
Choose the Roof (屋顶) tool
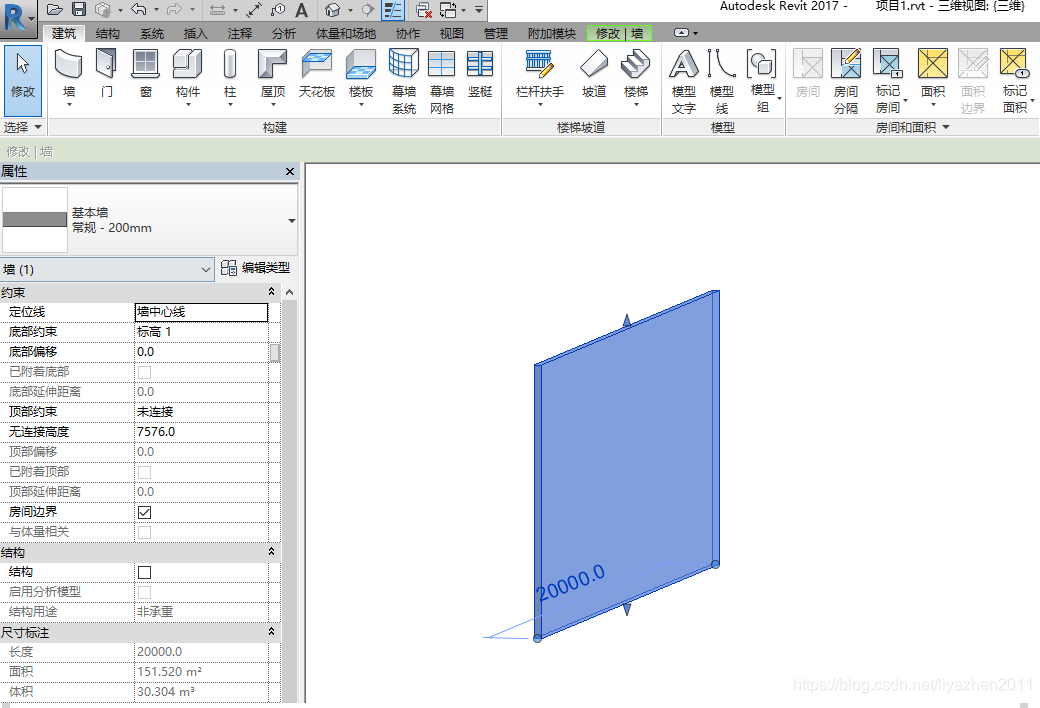272,66
